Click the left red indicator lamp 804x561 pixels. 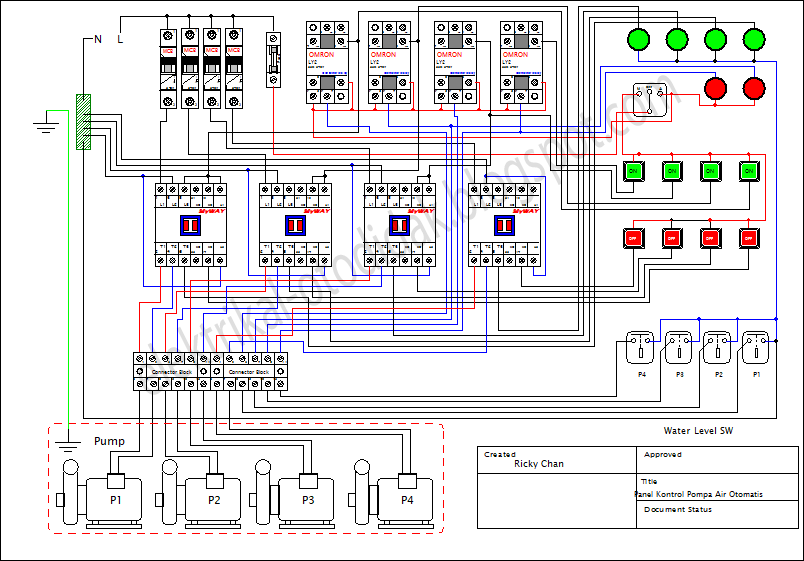(x=716, y=88)
